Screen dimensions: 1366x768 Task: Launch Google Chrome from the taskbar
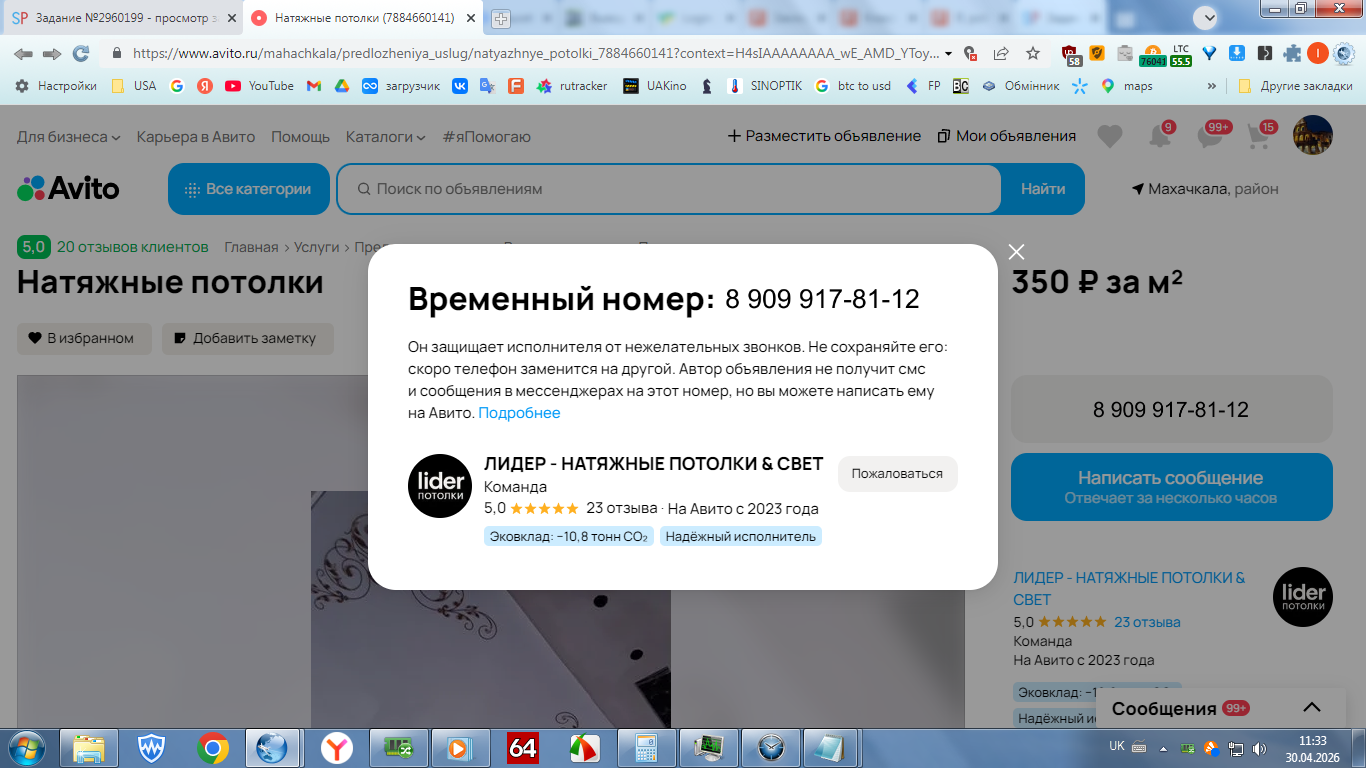pos(213,747)
